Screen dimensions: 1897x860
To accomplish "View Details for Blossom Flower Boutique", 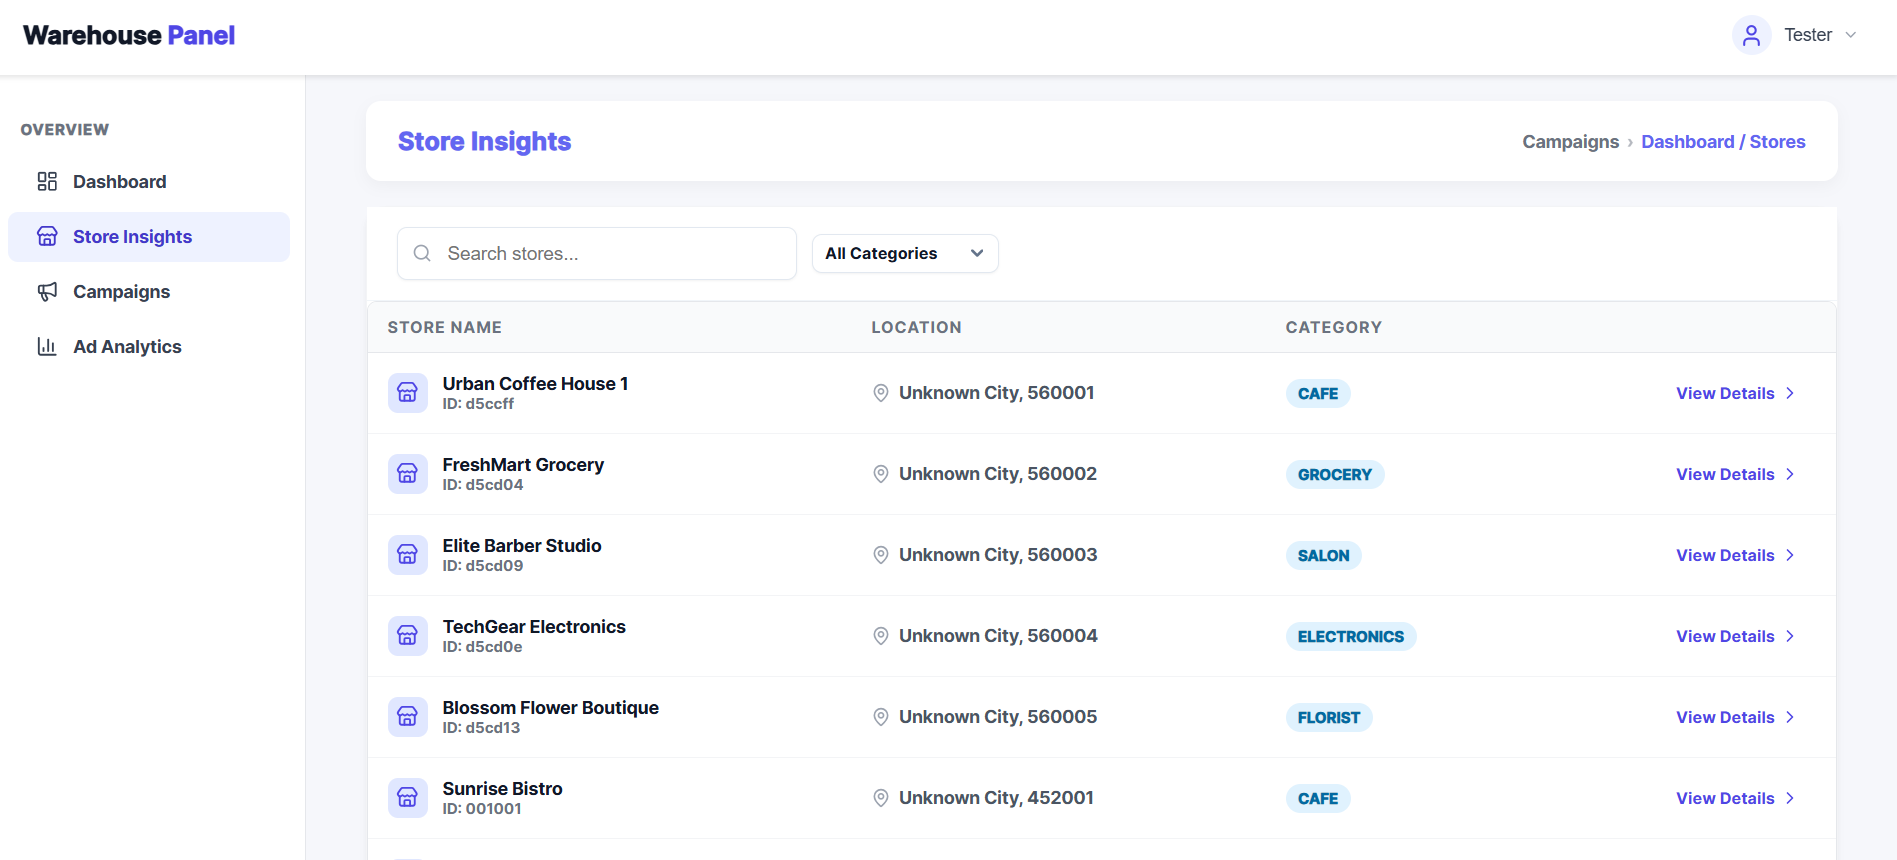I will pyautogui.click(x=1725, y=717).
